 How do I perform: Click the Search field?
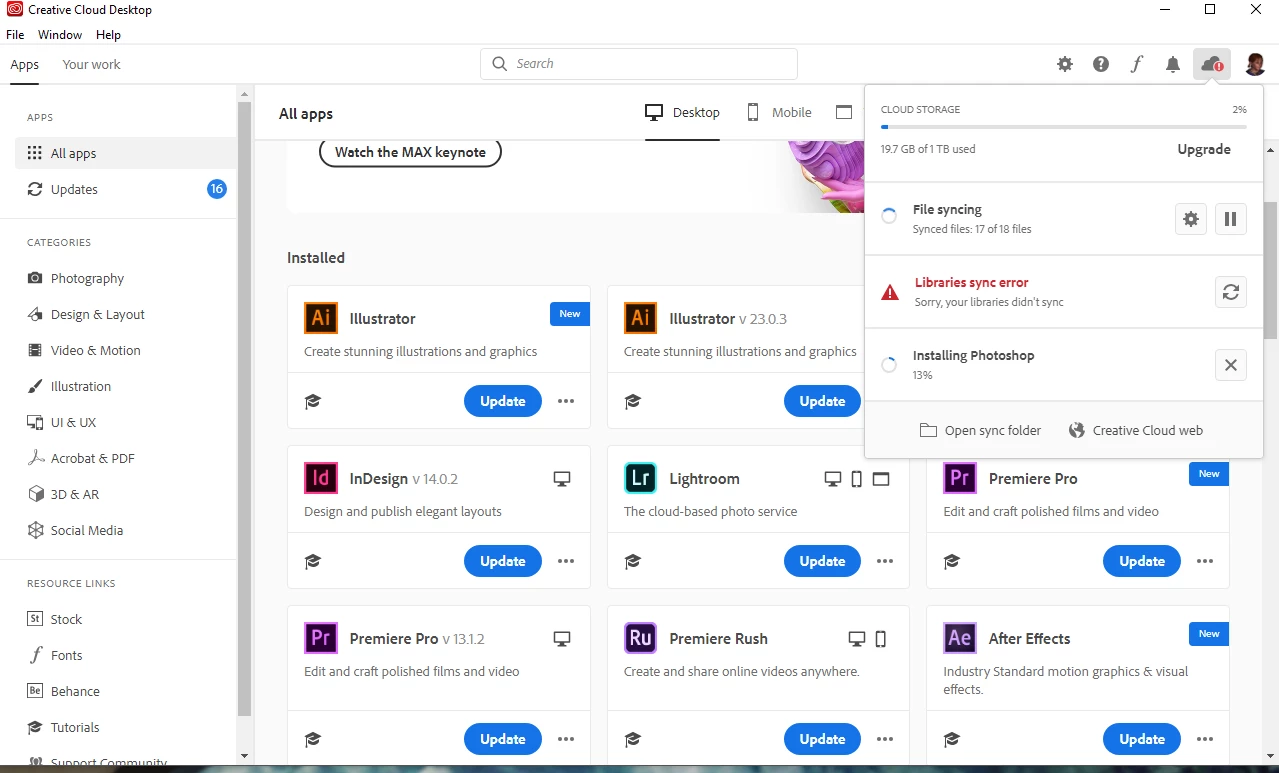pyautogui.click(x=639, y=64)
